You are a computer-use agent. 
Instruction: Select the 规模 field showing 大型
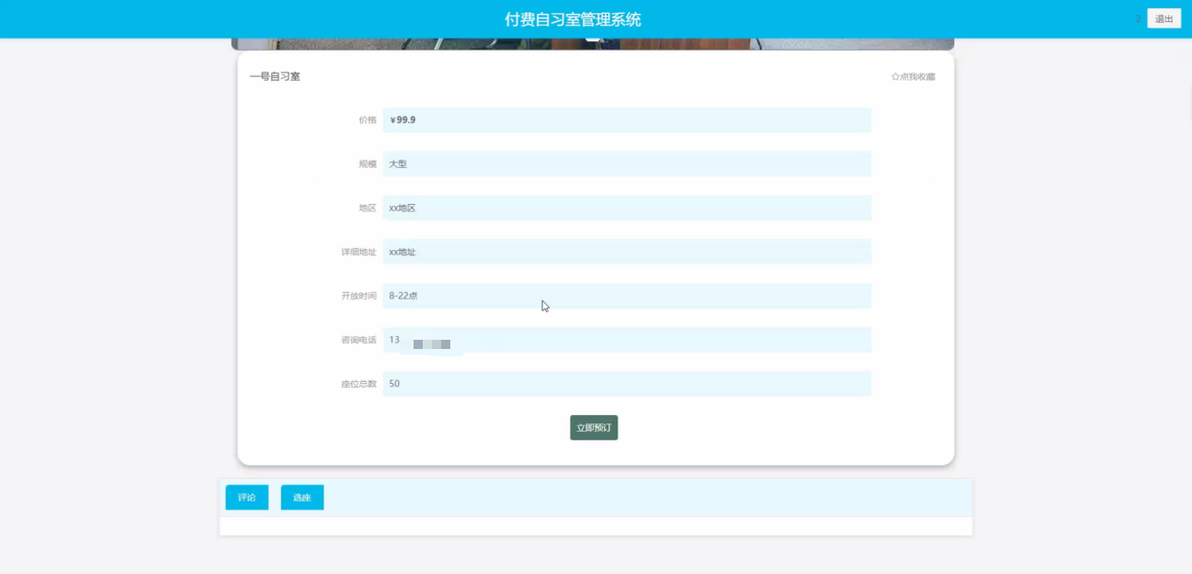(627, 164)
